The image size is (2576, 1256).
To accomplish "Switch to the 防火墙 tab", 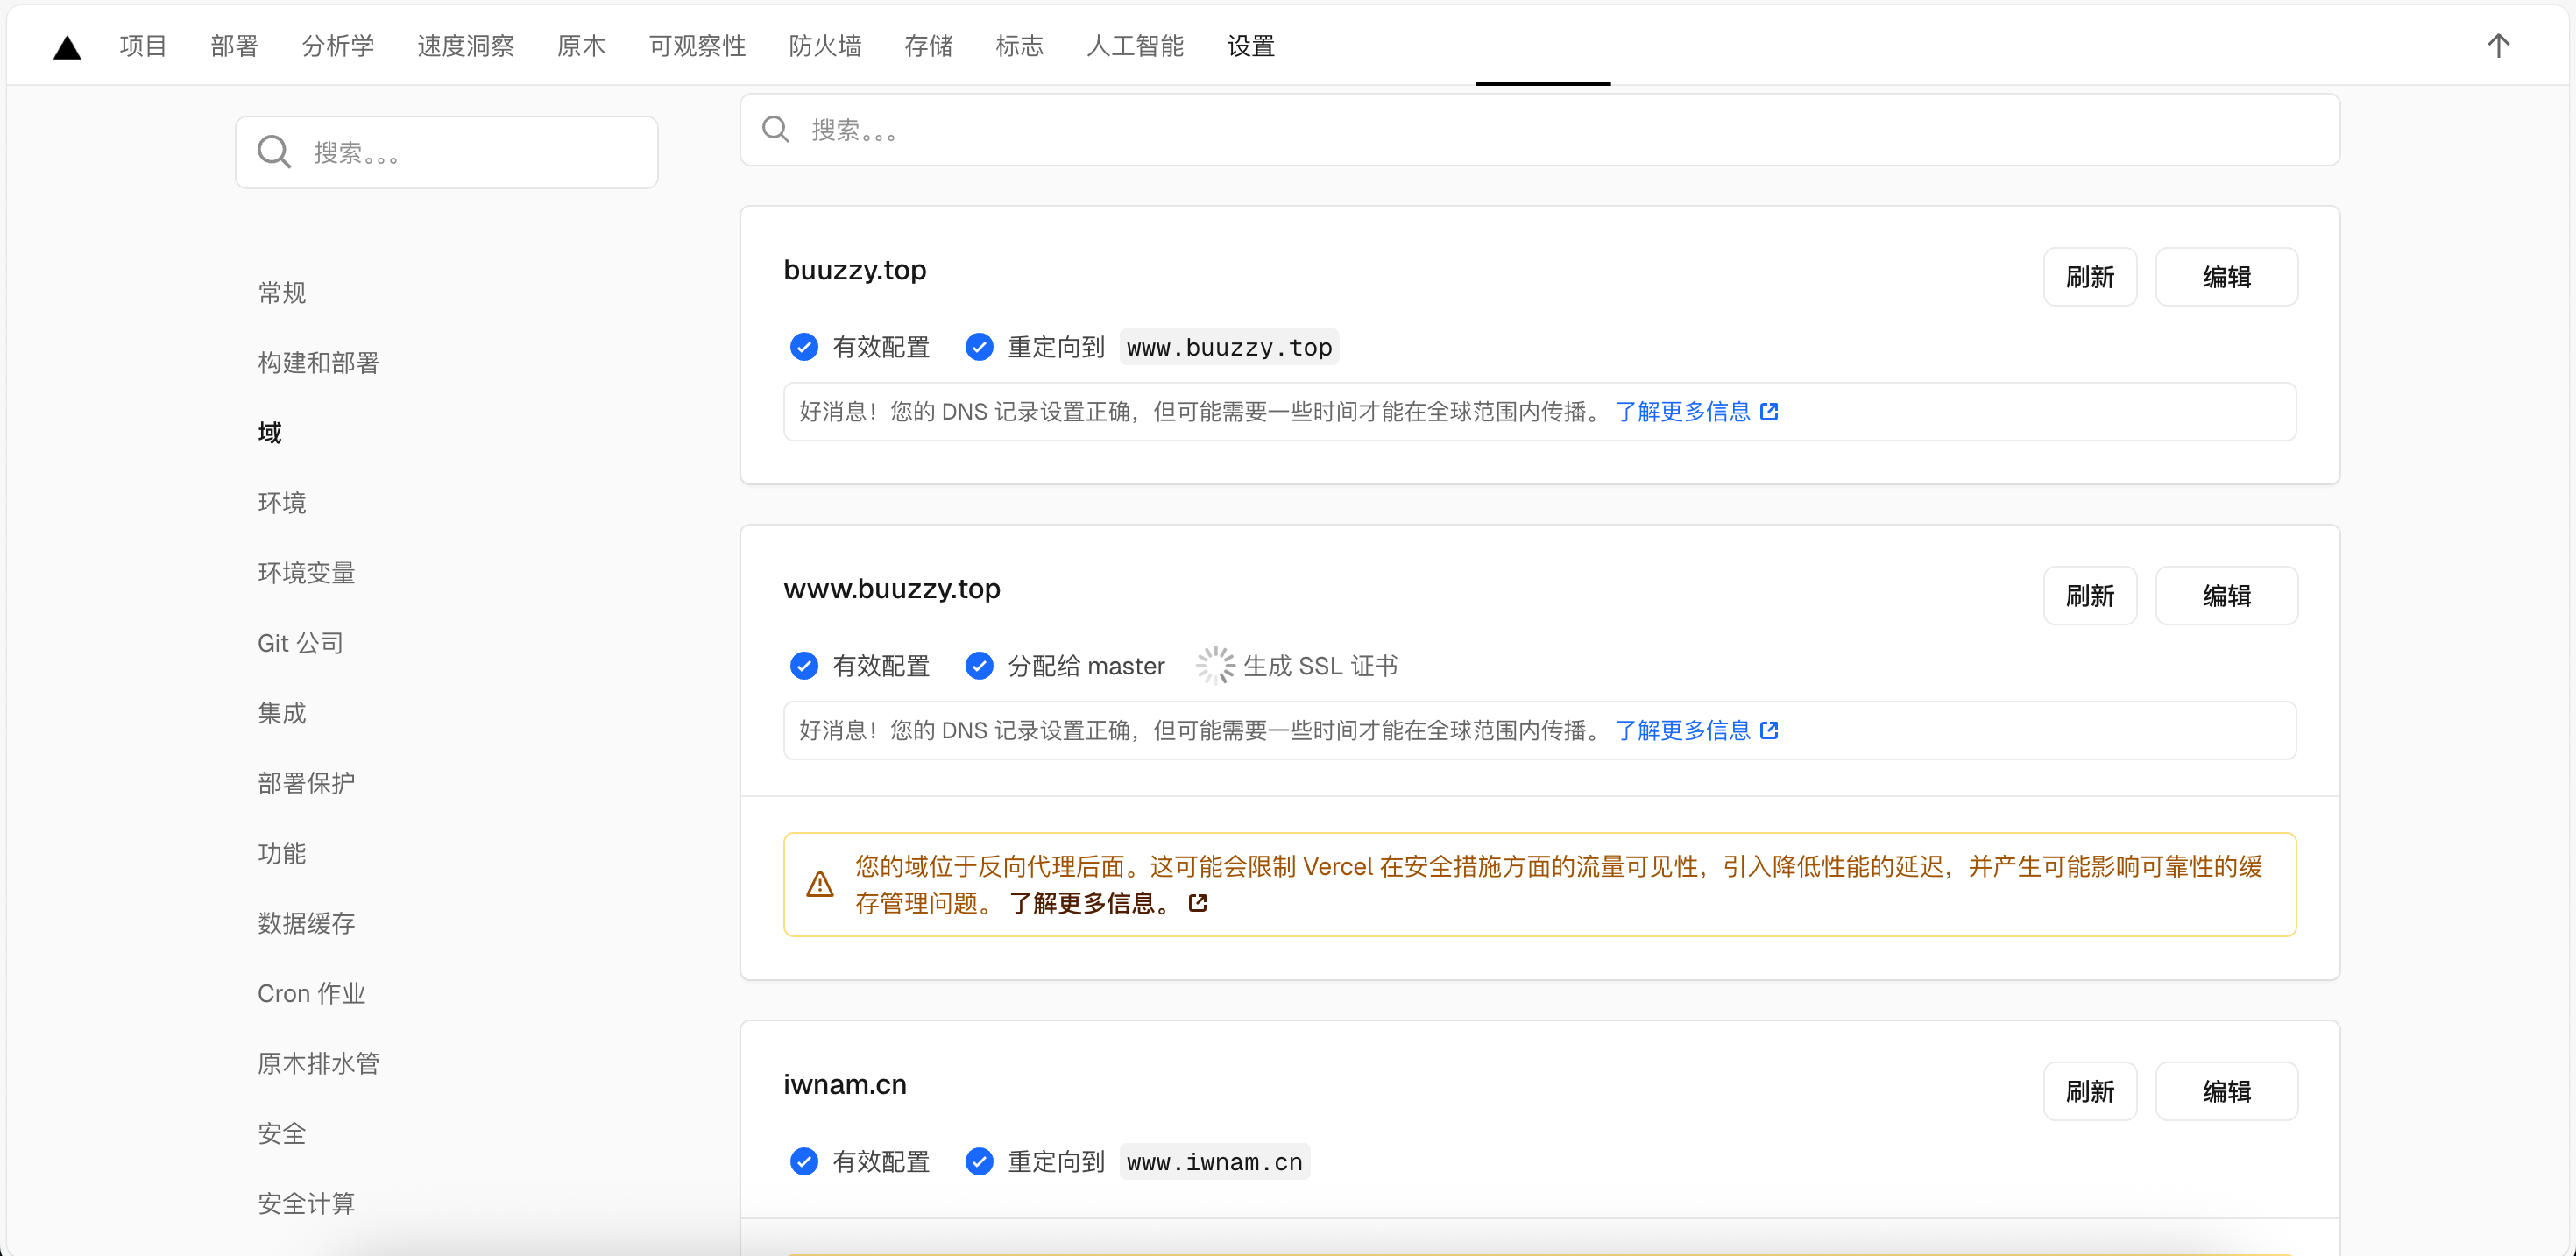I will 825,46.
